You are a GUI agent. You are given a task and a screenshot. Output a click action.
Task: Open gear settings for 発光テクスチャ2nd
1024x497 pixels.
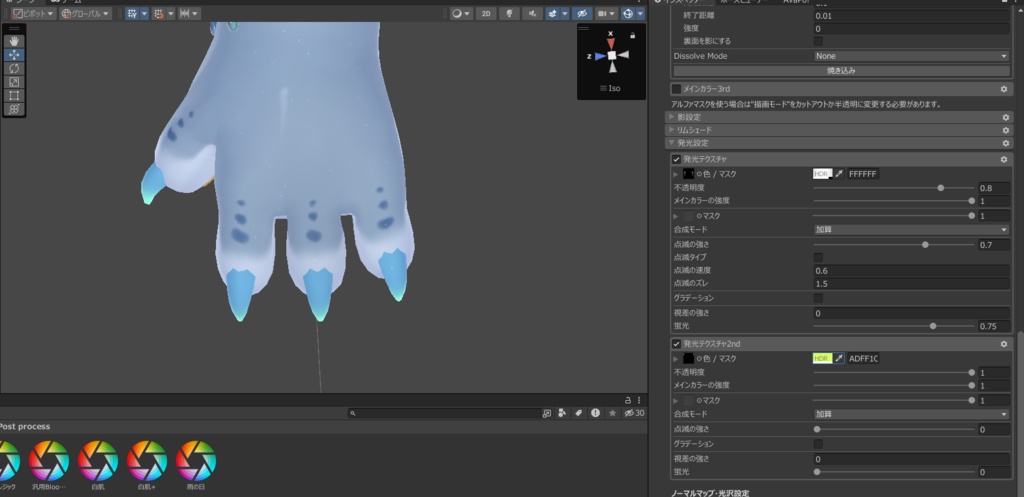pos(1004,344)
